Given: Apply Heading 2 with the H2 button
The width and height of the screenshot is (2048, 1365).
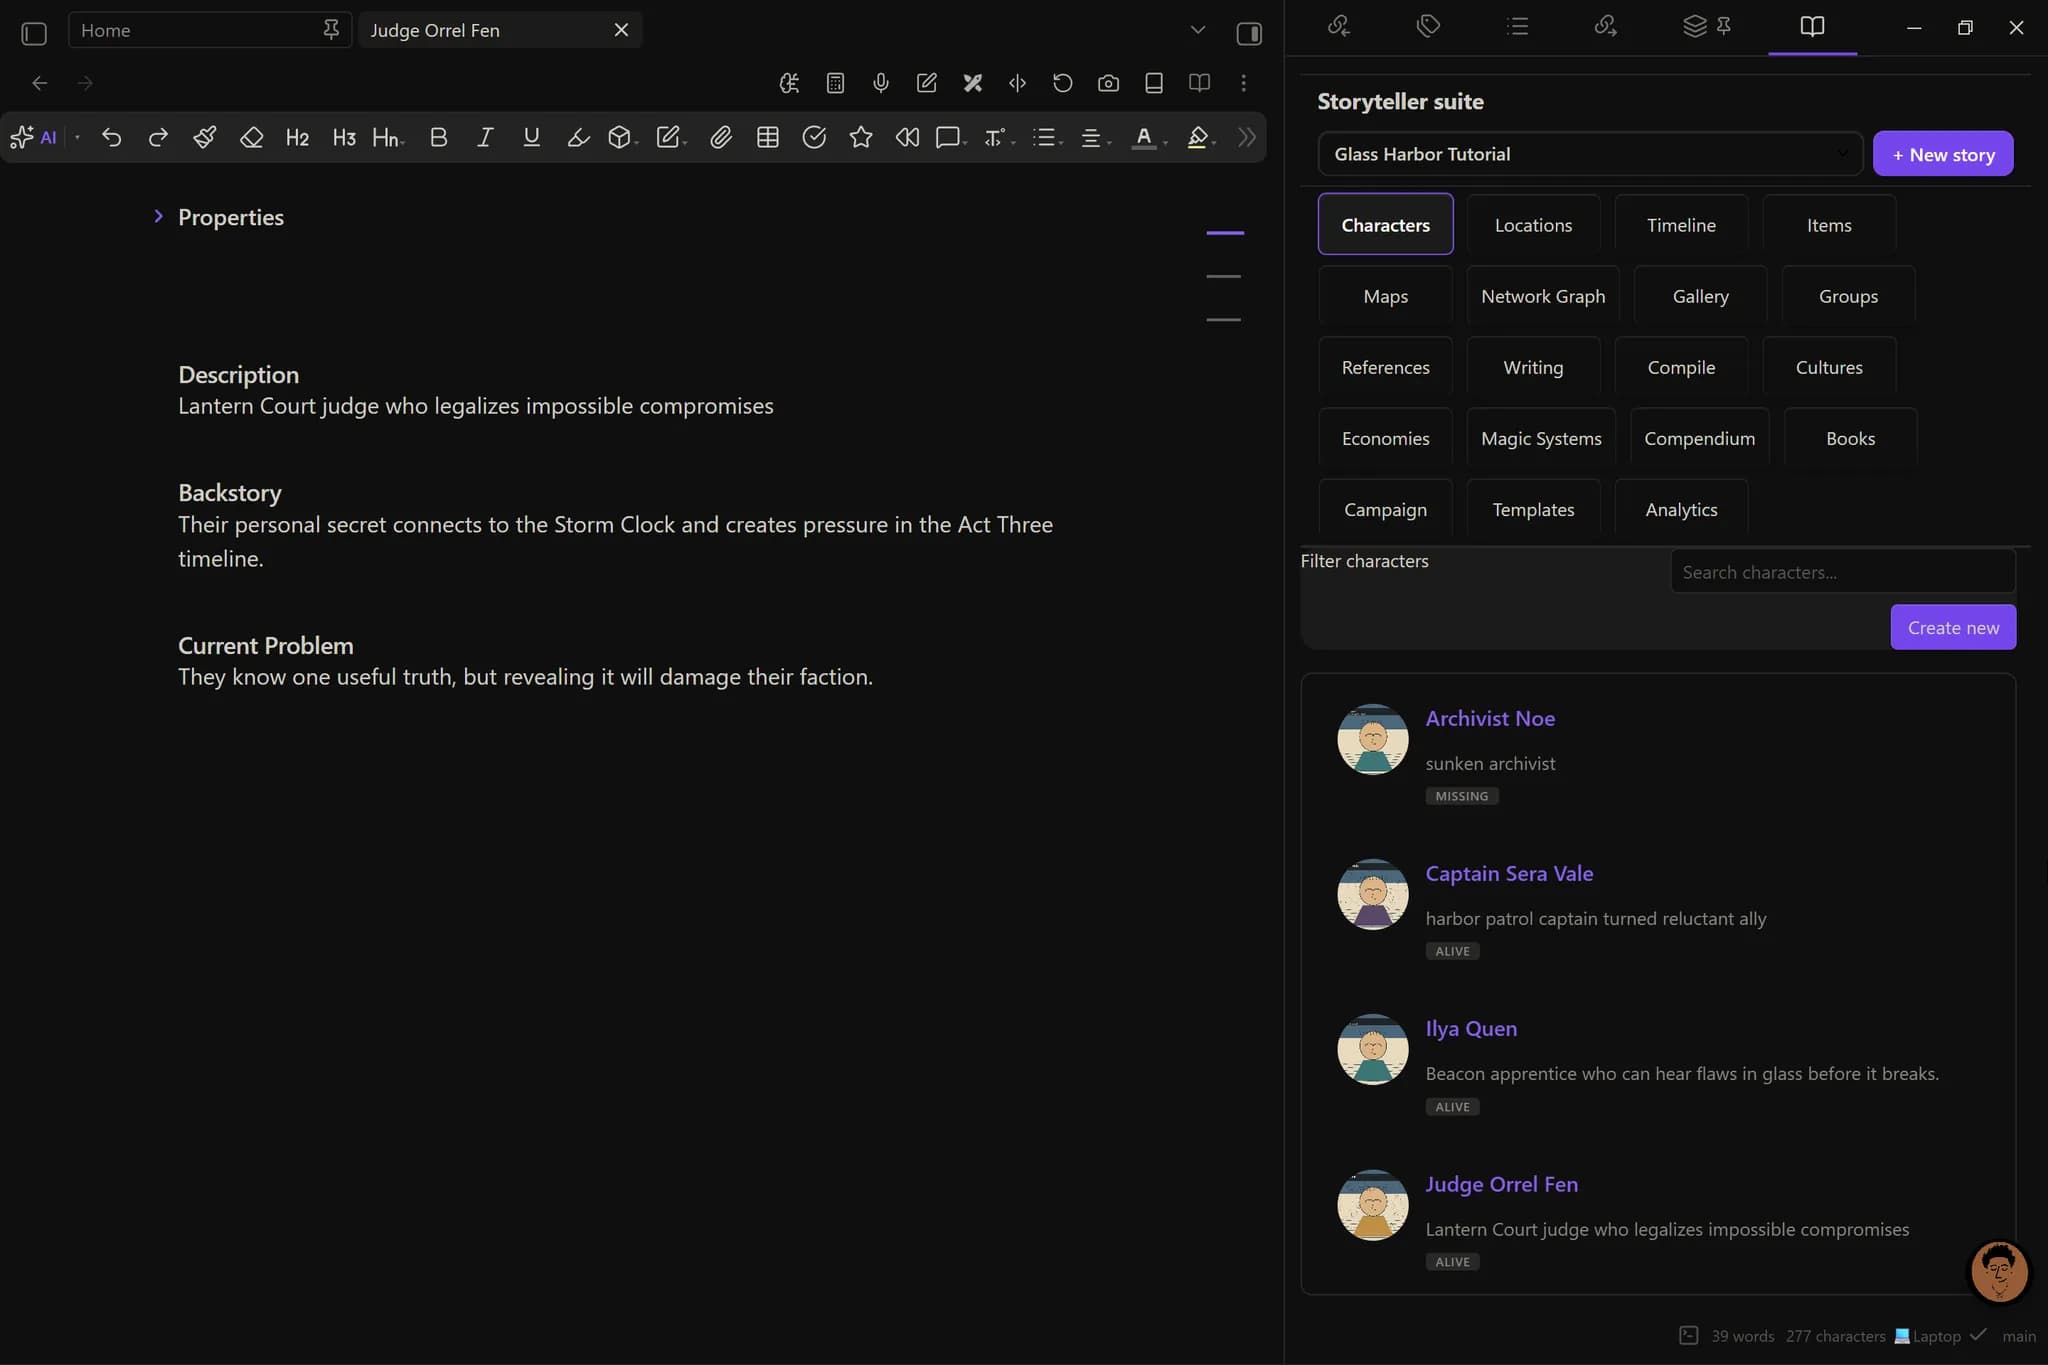Looking at the screenshot, I should (297, 138).
